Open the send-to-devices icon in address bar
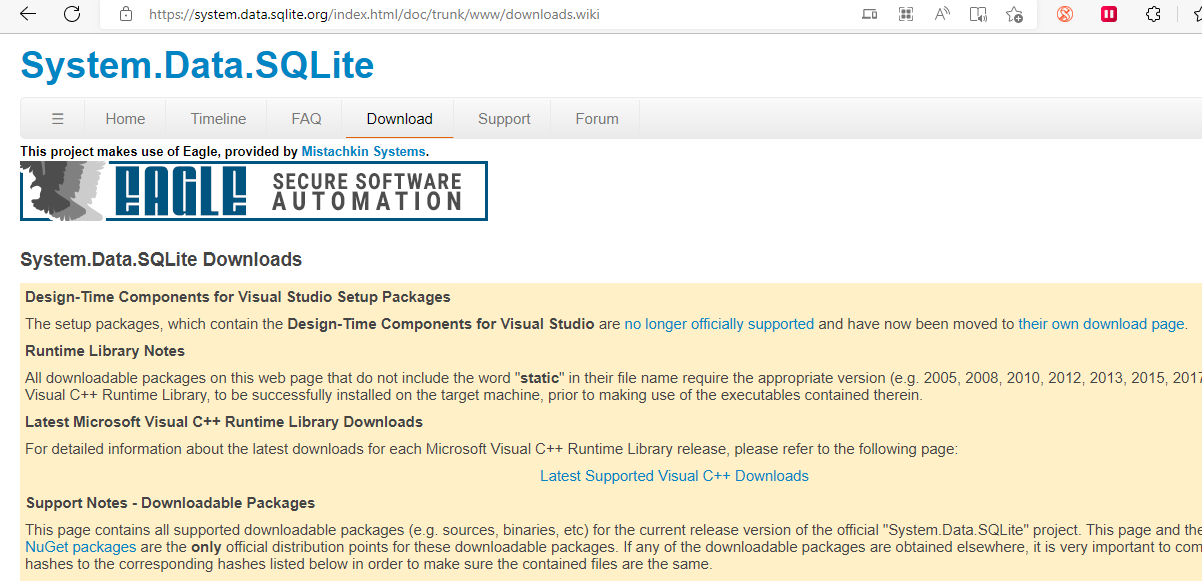Viewport: 1202px width, 581px height. (870, 14)
